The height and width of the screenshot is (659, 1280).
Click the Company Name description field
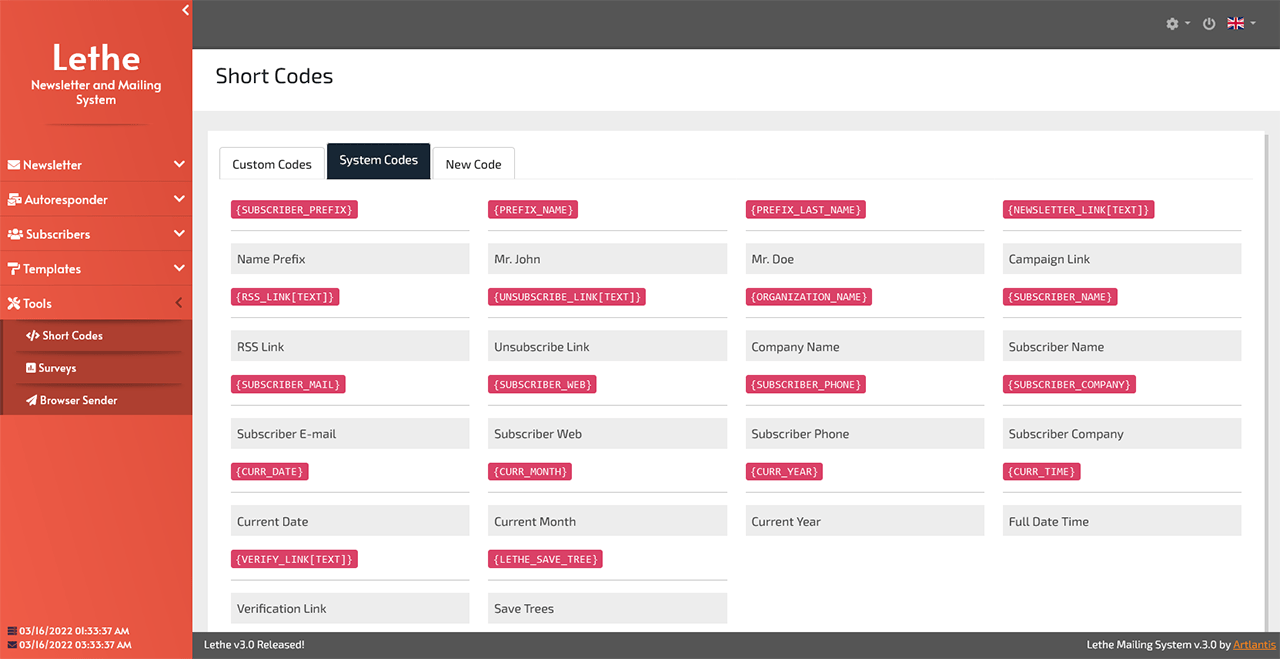click(x=865, y=346)
